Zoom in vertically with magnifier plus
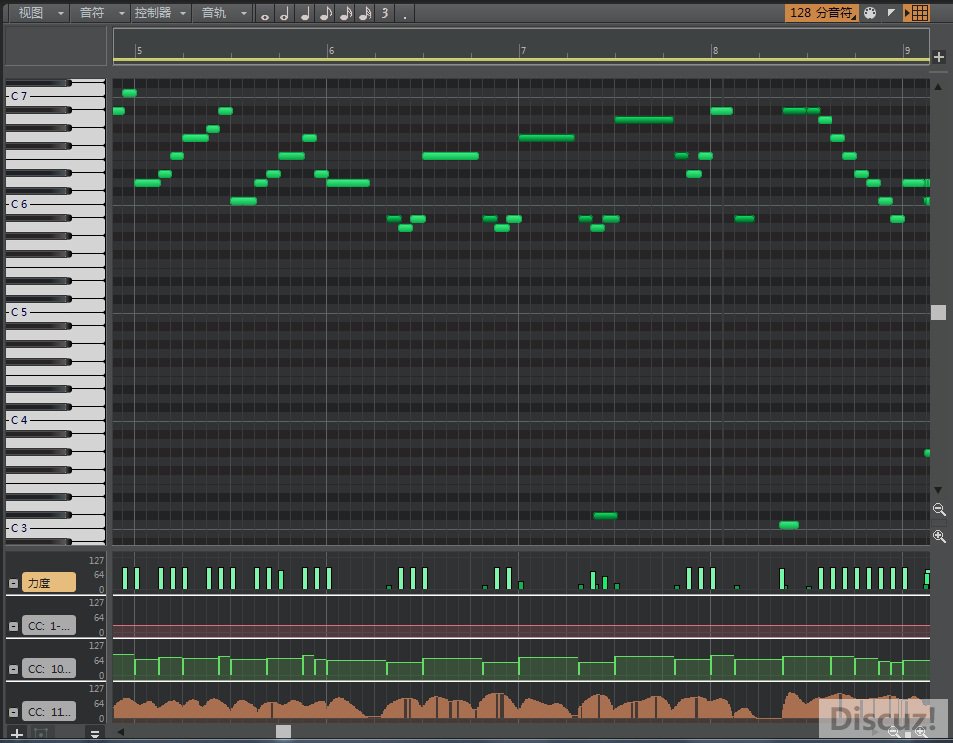 click(x=939, y=536)
